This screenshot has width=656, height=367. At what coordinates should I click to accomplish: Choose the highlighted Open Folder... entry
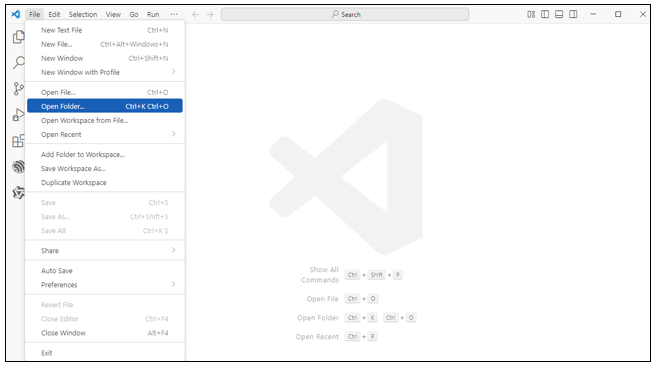(105, 106)
